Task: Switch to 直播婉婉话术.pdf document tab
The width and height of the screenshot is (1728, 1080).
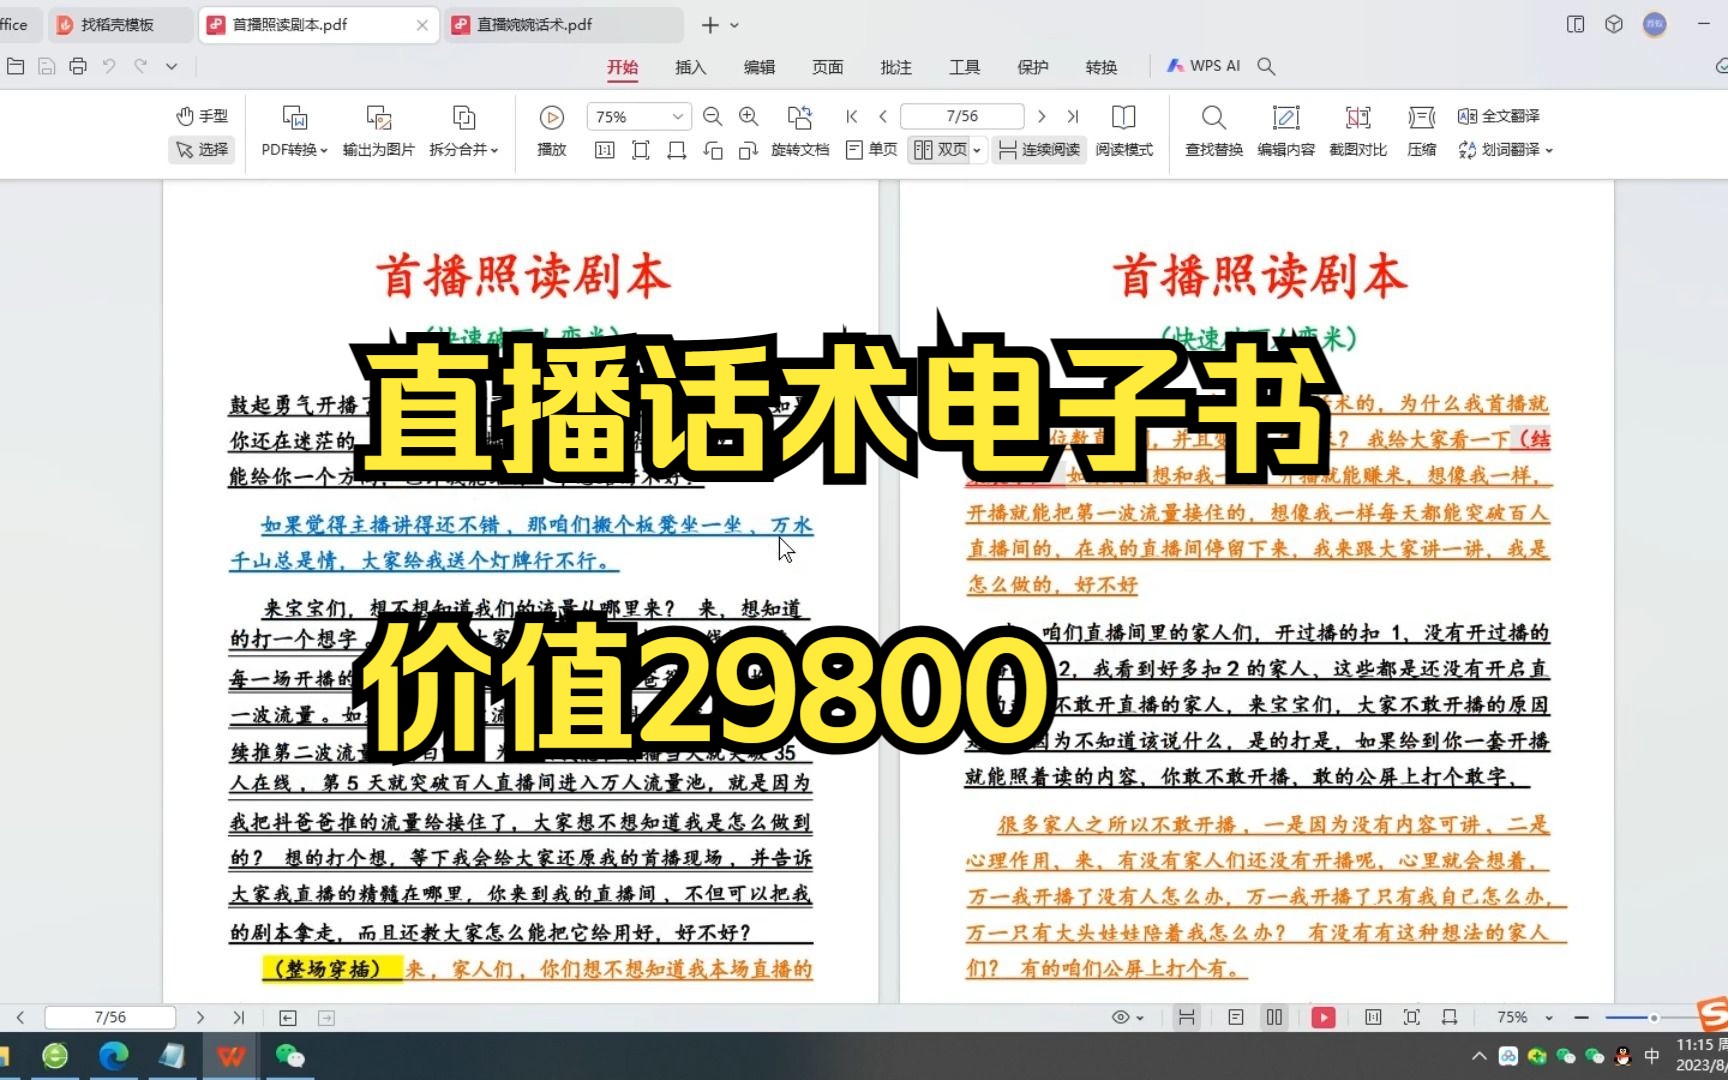Action: (x=565, y=25)
